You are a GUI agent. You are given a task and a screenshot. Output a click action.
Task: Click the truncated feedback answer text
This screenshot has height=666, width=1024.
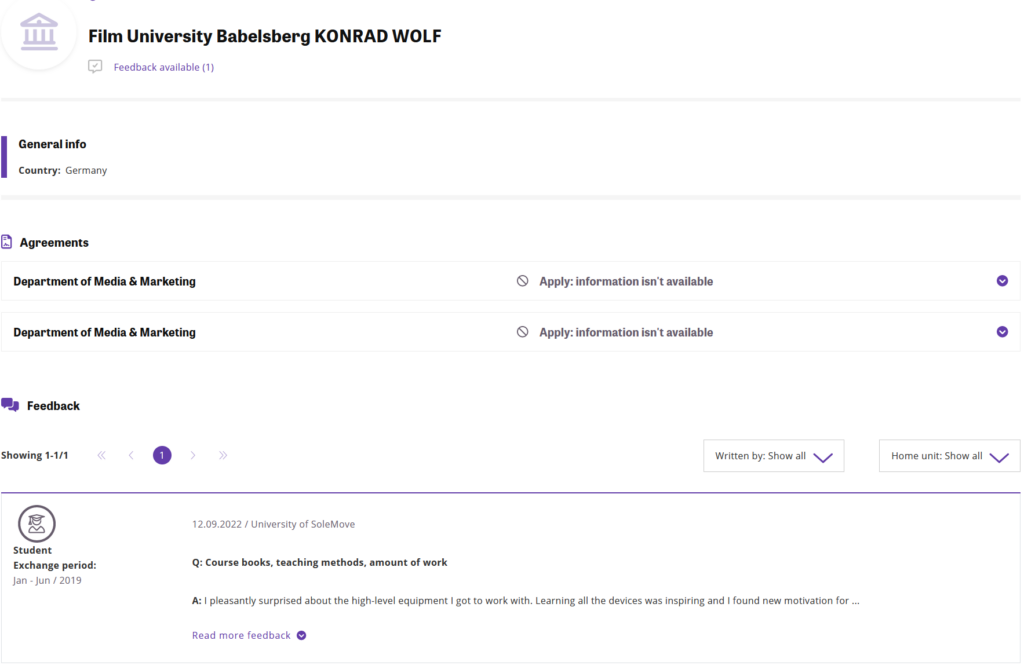click(526, 601)
